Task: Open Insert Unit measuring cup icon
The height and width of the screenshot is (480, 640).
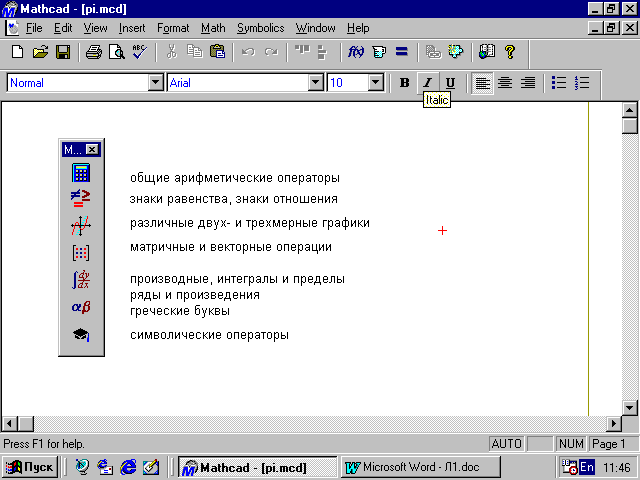Action: point(379,52)
